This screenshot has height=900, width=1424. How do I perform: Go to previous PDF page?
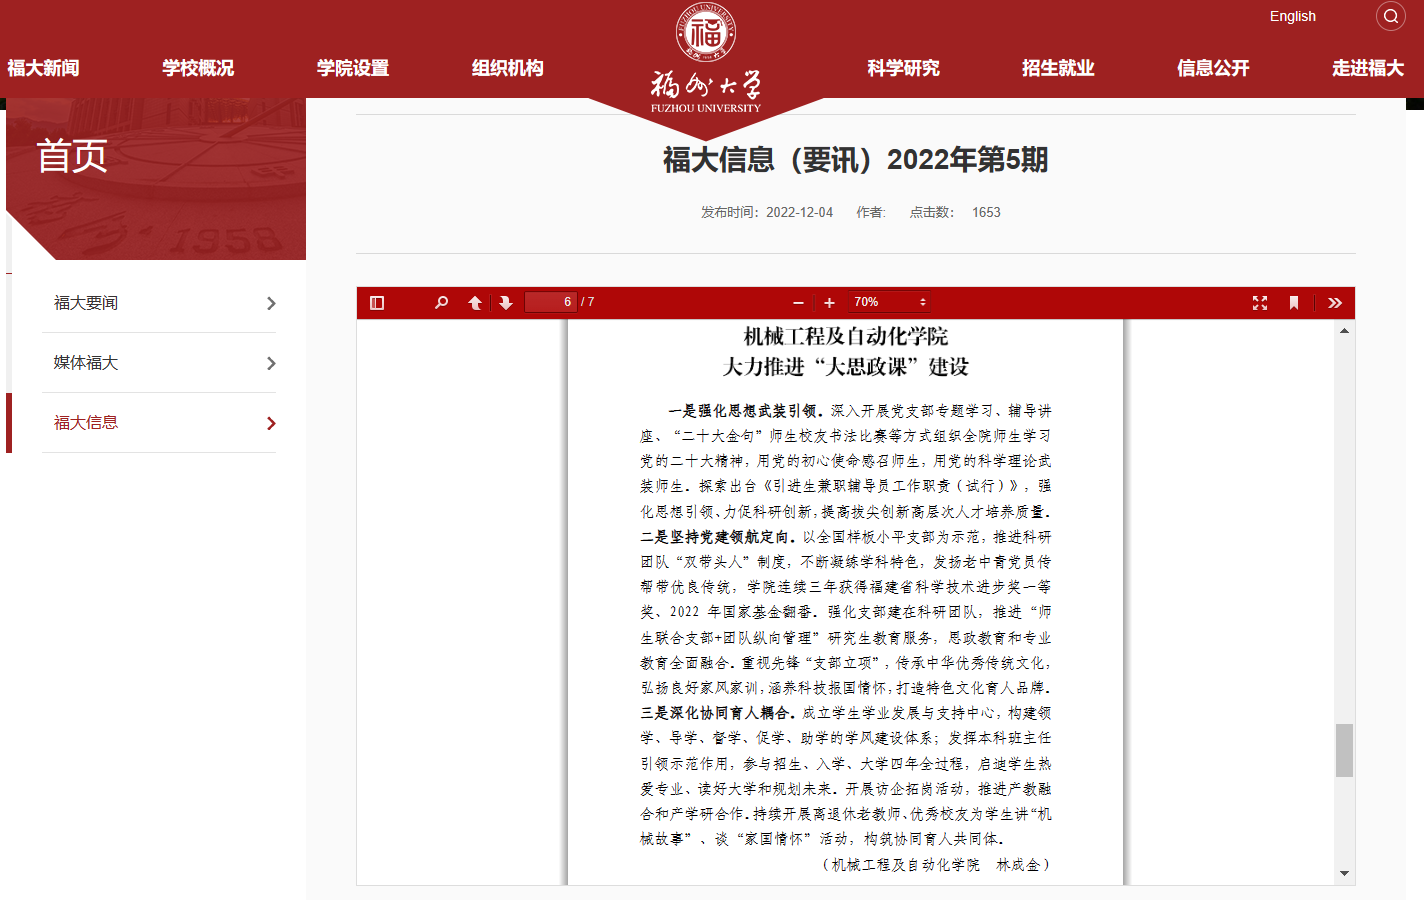tap(475, 303)
